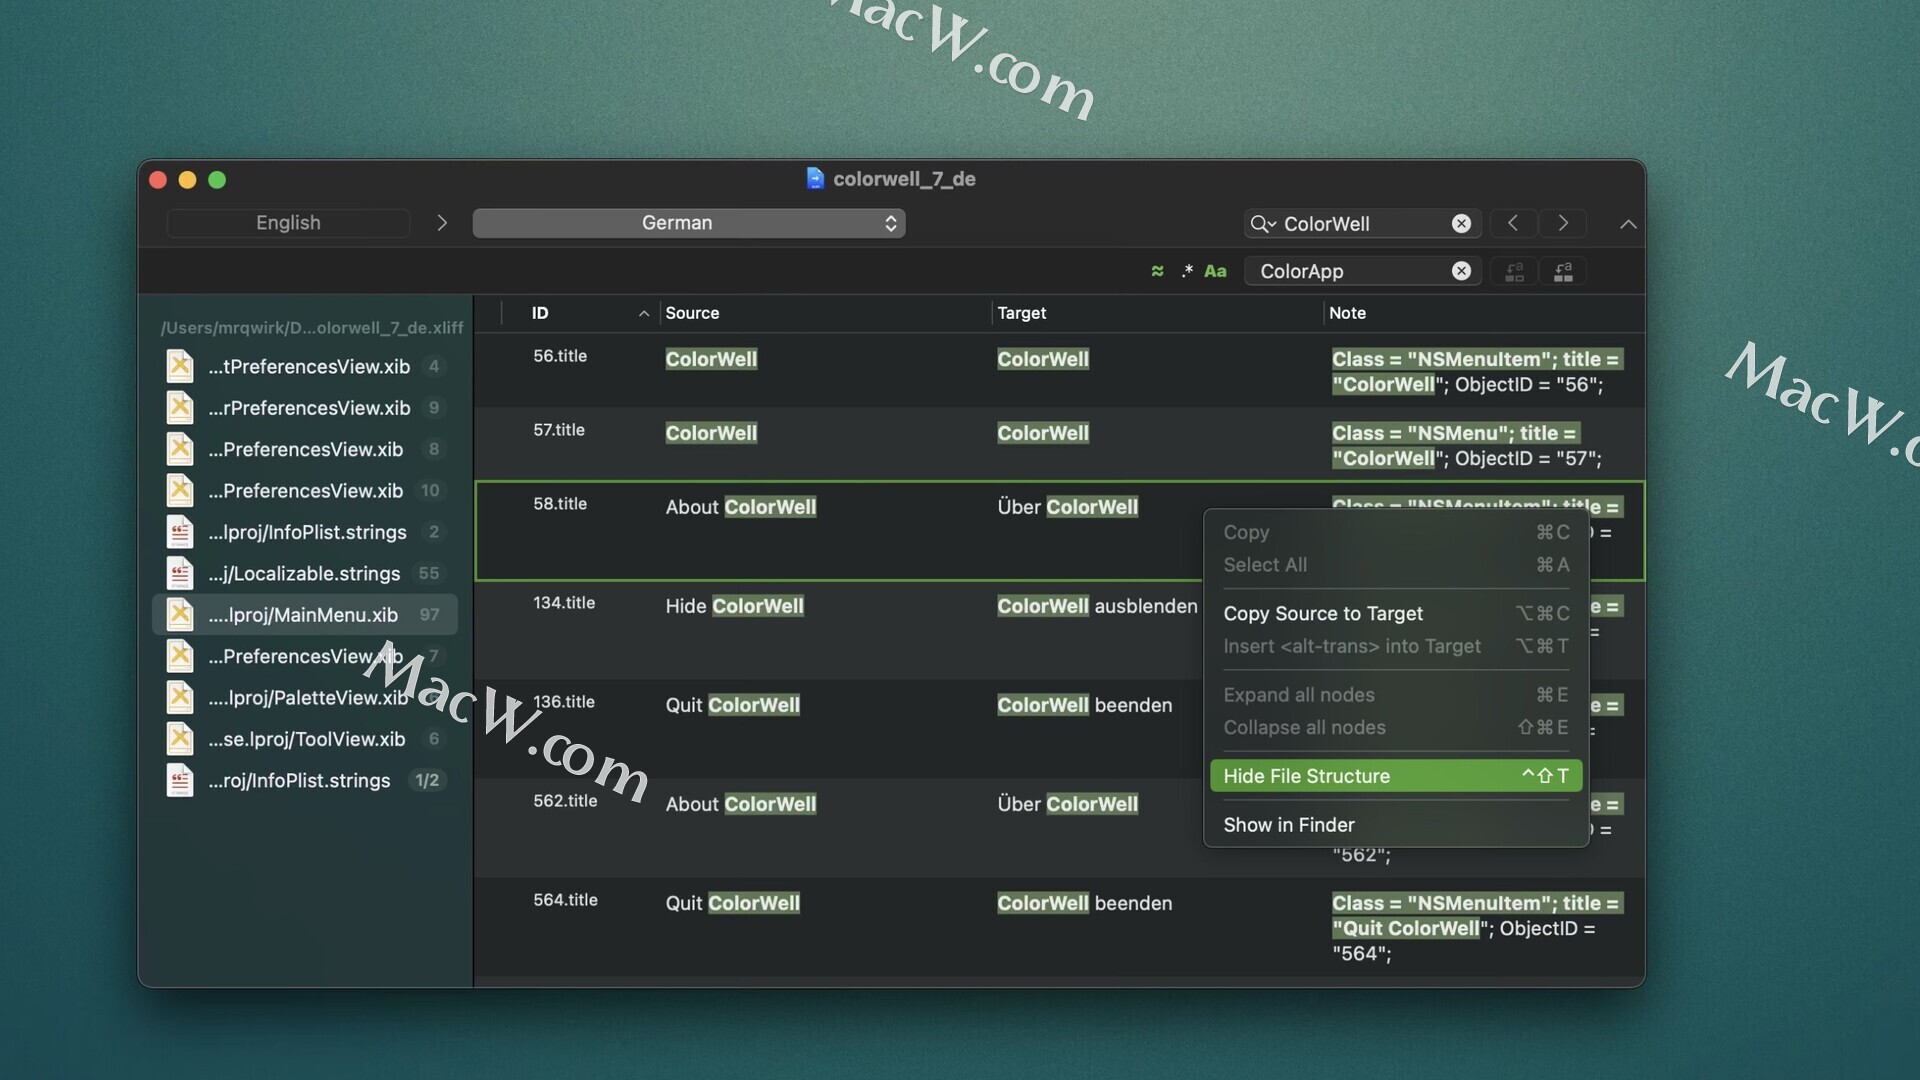Choose Show in Finder menu item
Screen dimensions: 1920x1080
[1396, 825]
